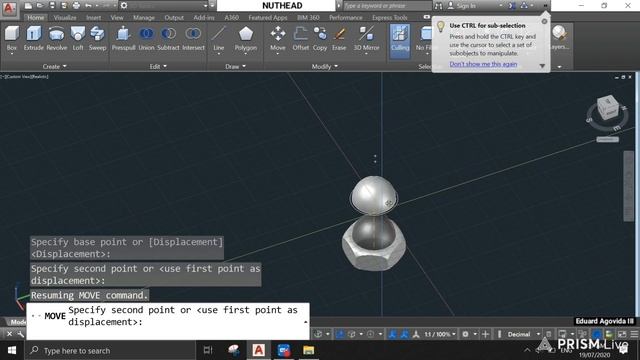640x360 pixels.
Task: Close the CTRL sub-selection tooltip balloon
Action: (x=544, y=21)
